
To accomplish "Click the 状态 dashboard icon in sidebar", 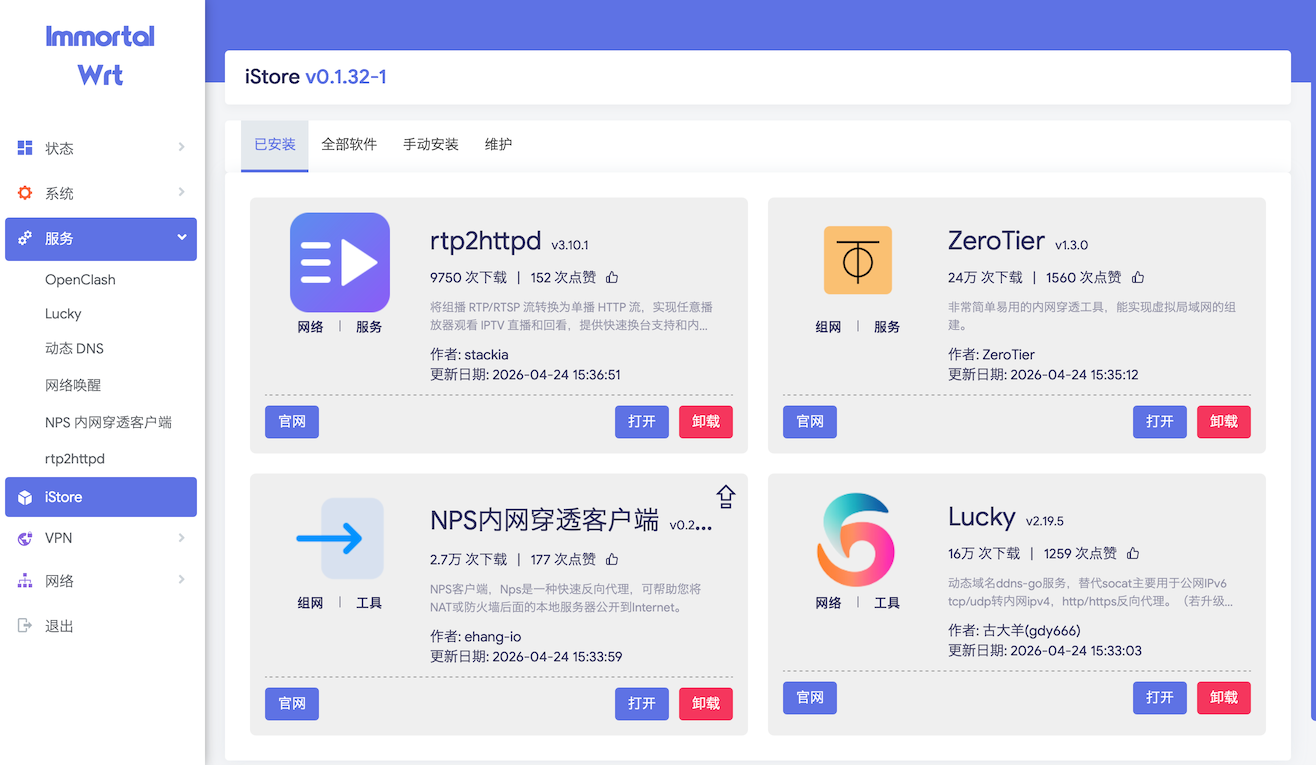I will pyautogui.click(x=25, y=148).
